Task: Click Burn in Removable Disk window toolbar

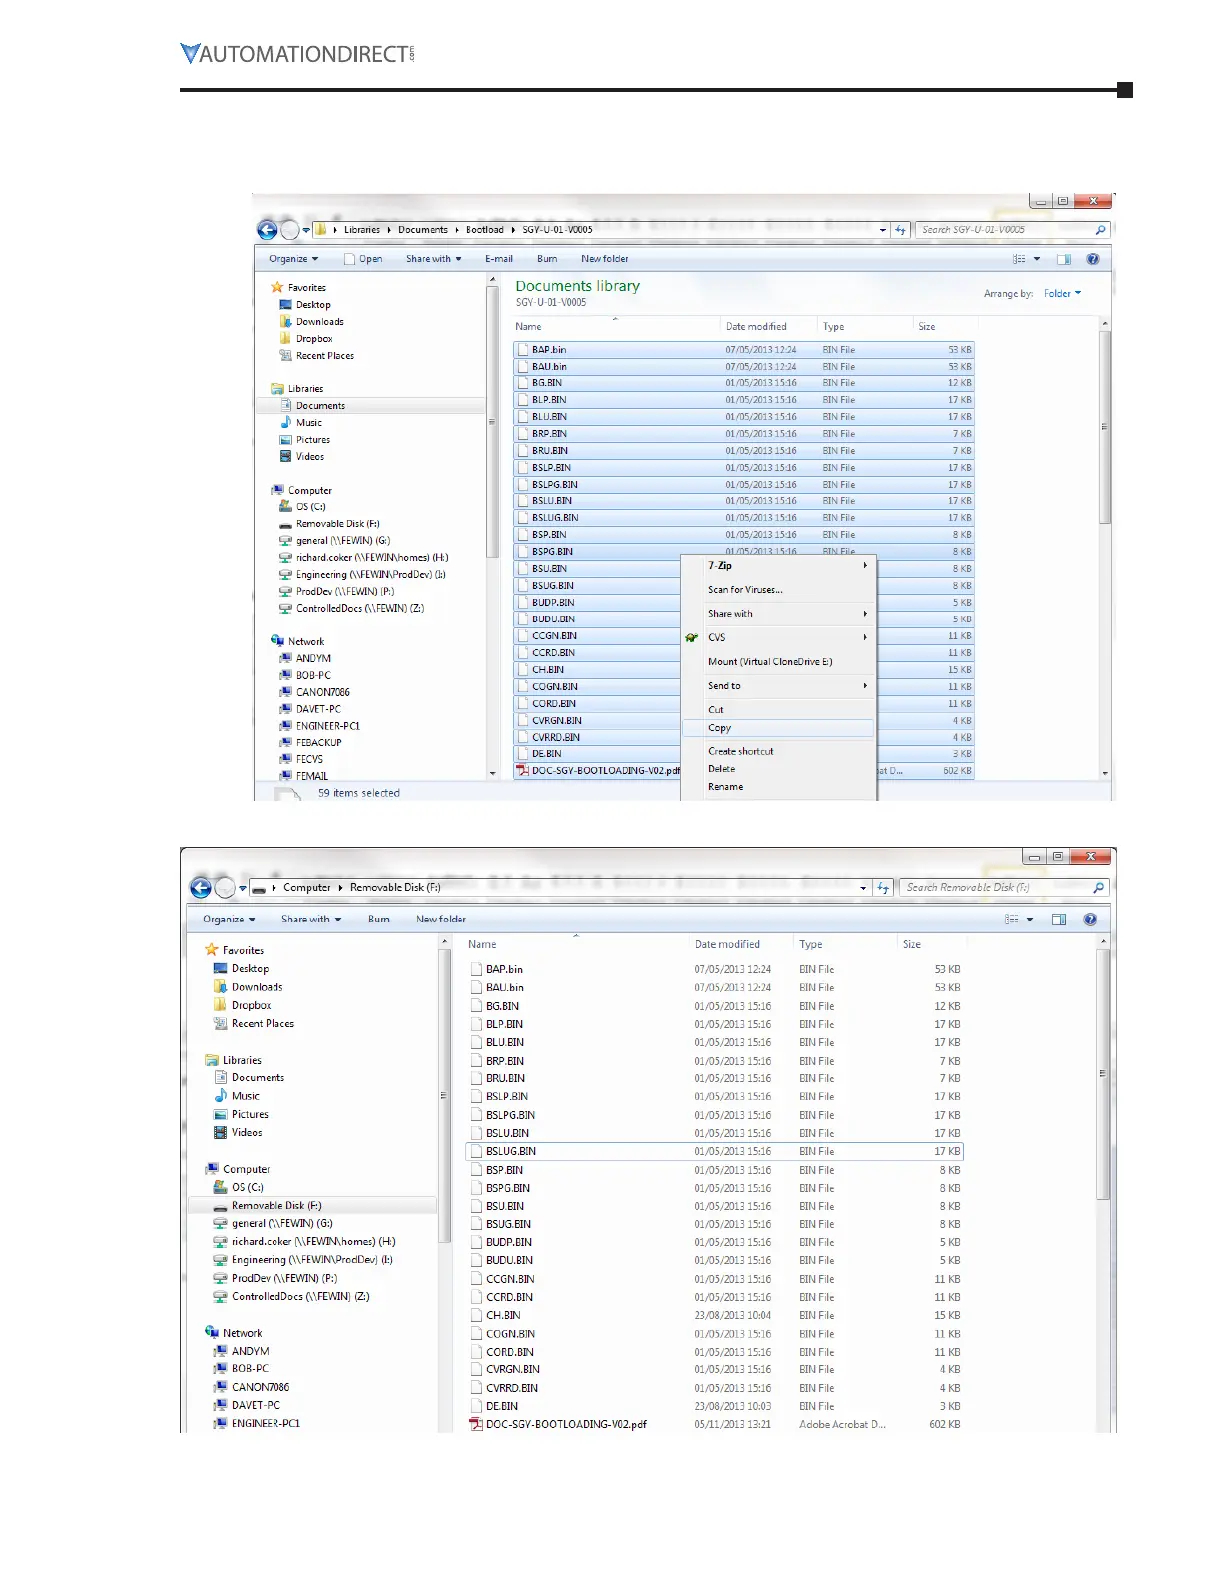Action: (x=379, y=919)
